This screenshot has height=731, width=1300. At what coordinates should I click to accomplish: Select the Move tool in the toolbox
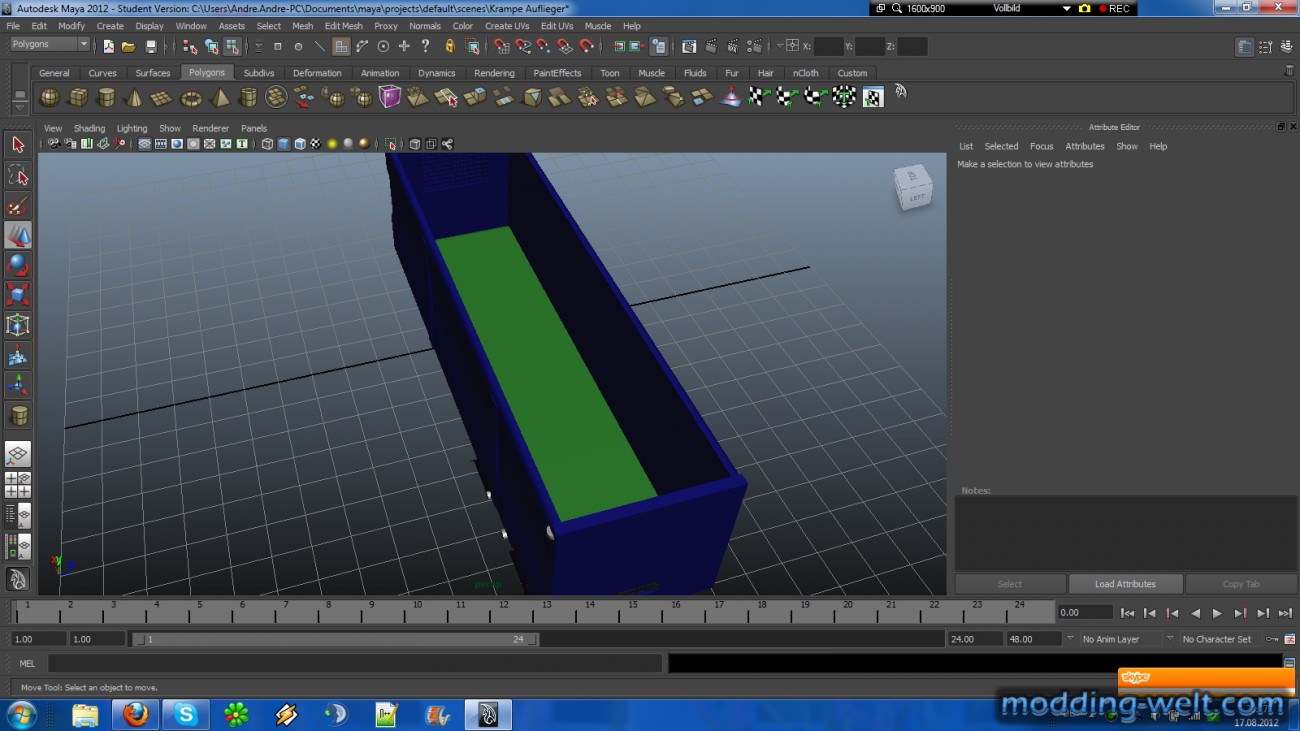point(17,235)
